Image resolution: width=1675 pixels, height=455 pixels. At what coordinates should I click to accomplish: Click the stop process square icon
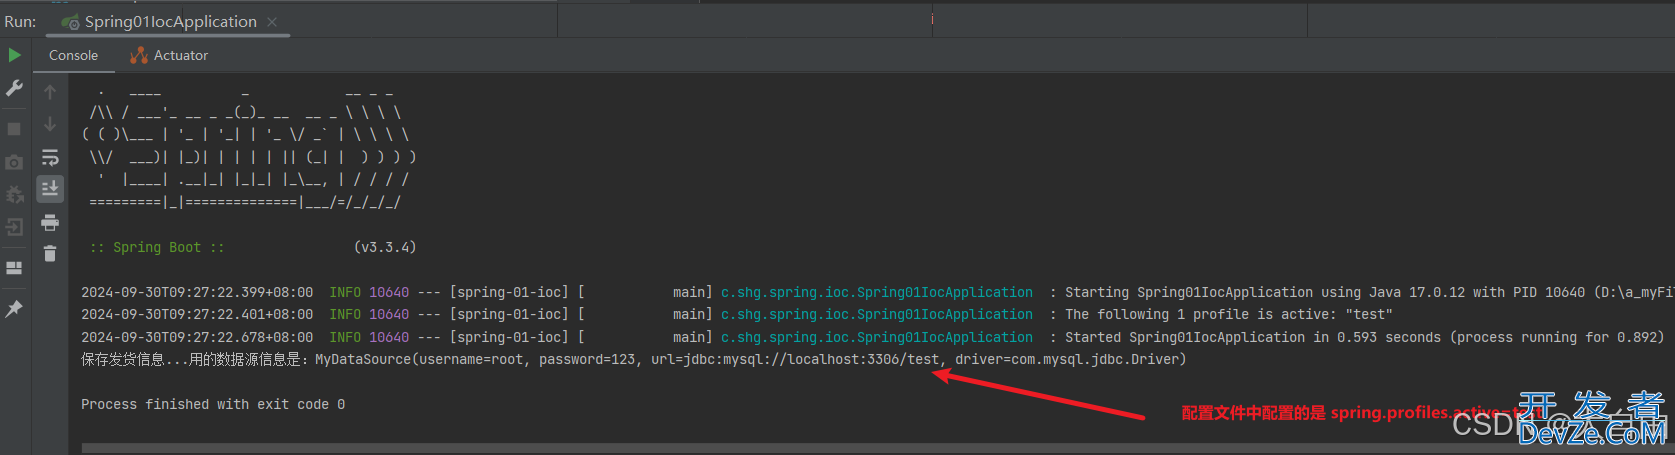(14, 129)
